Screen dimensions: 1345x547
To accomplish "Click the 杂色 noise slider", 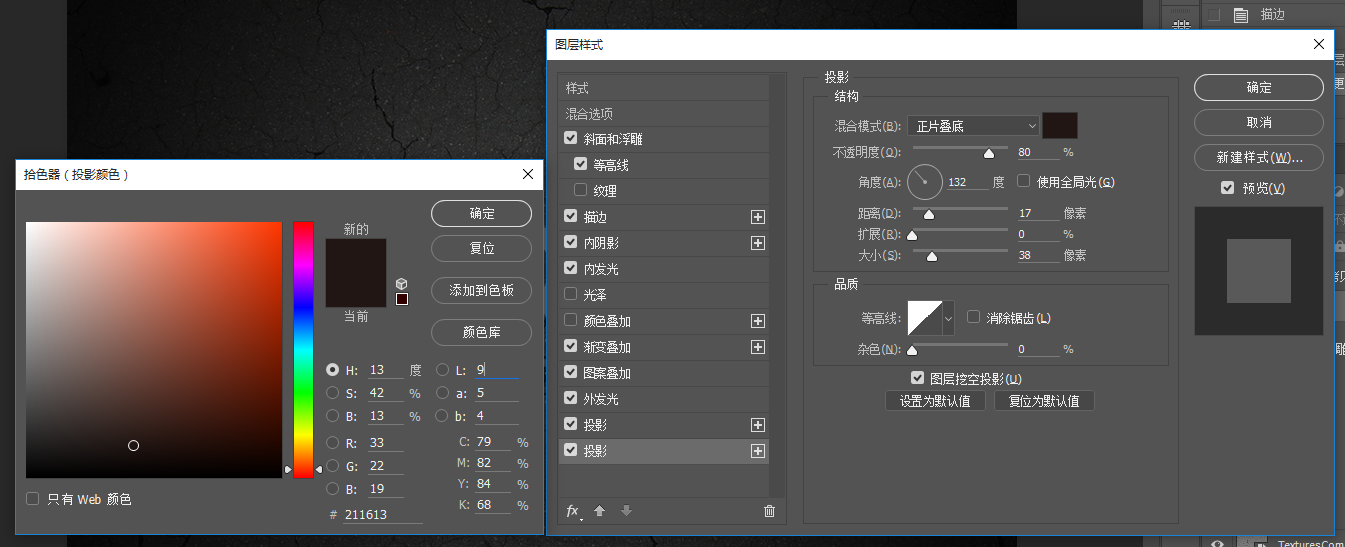I will (x=958, y=349).
